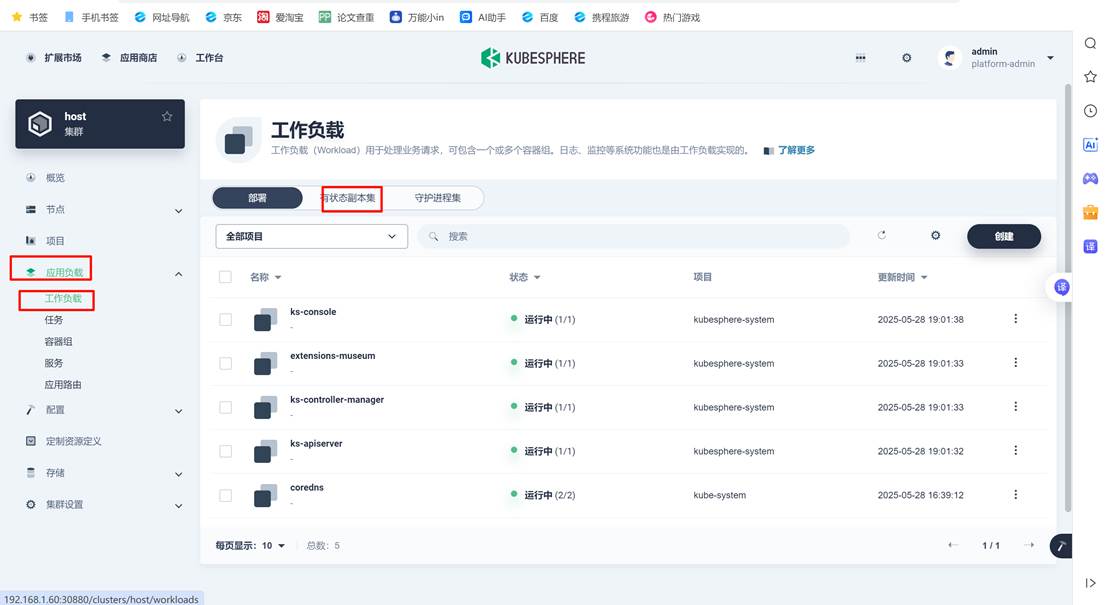Open 百度 bookmark in bookmarks bar
This screenshot has height=605, width=1109.
pyautogui.click(x=540, y=18)
